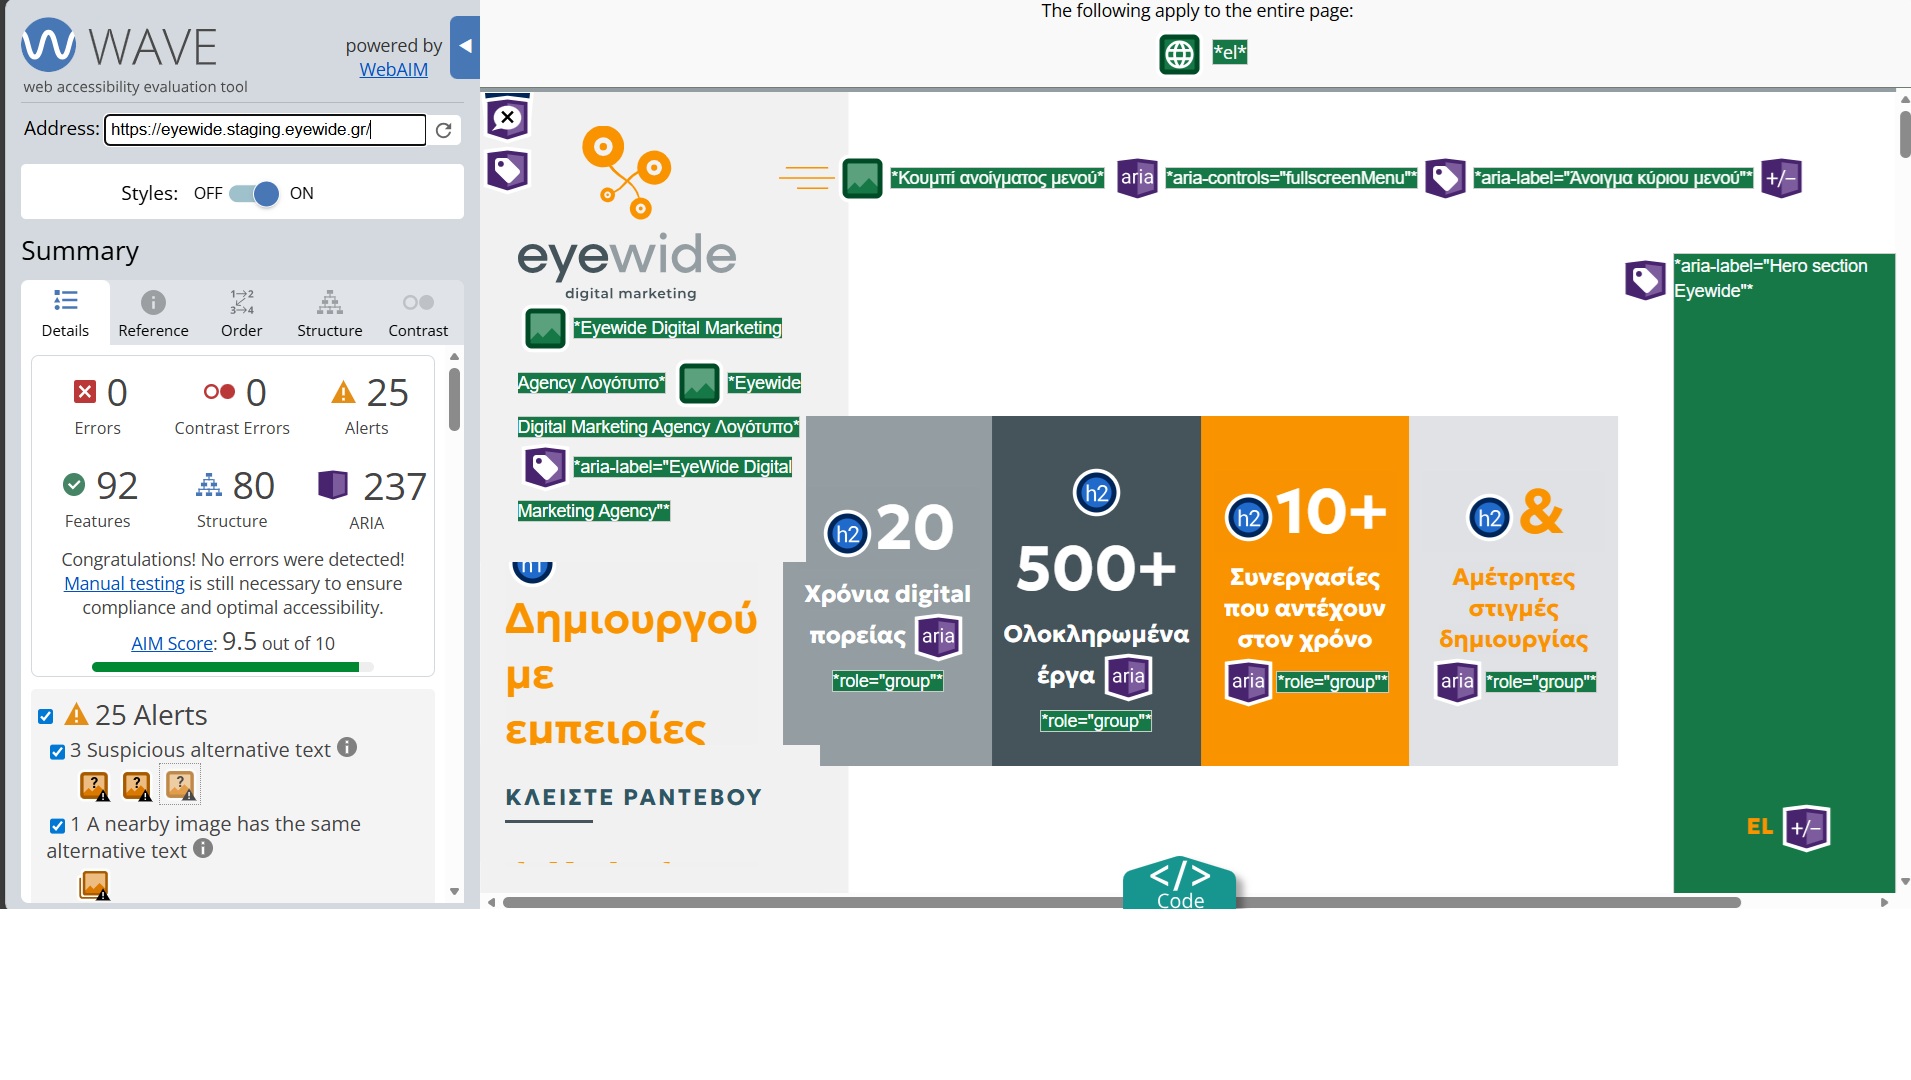The image size is (1911, 1080).
Task: Click the nearby image same alt text icon
Action: click(94, 885)
